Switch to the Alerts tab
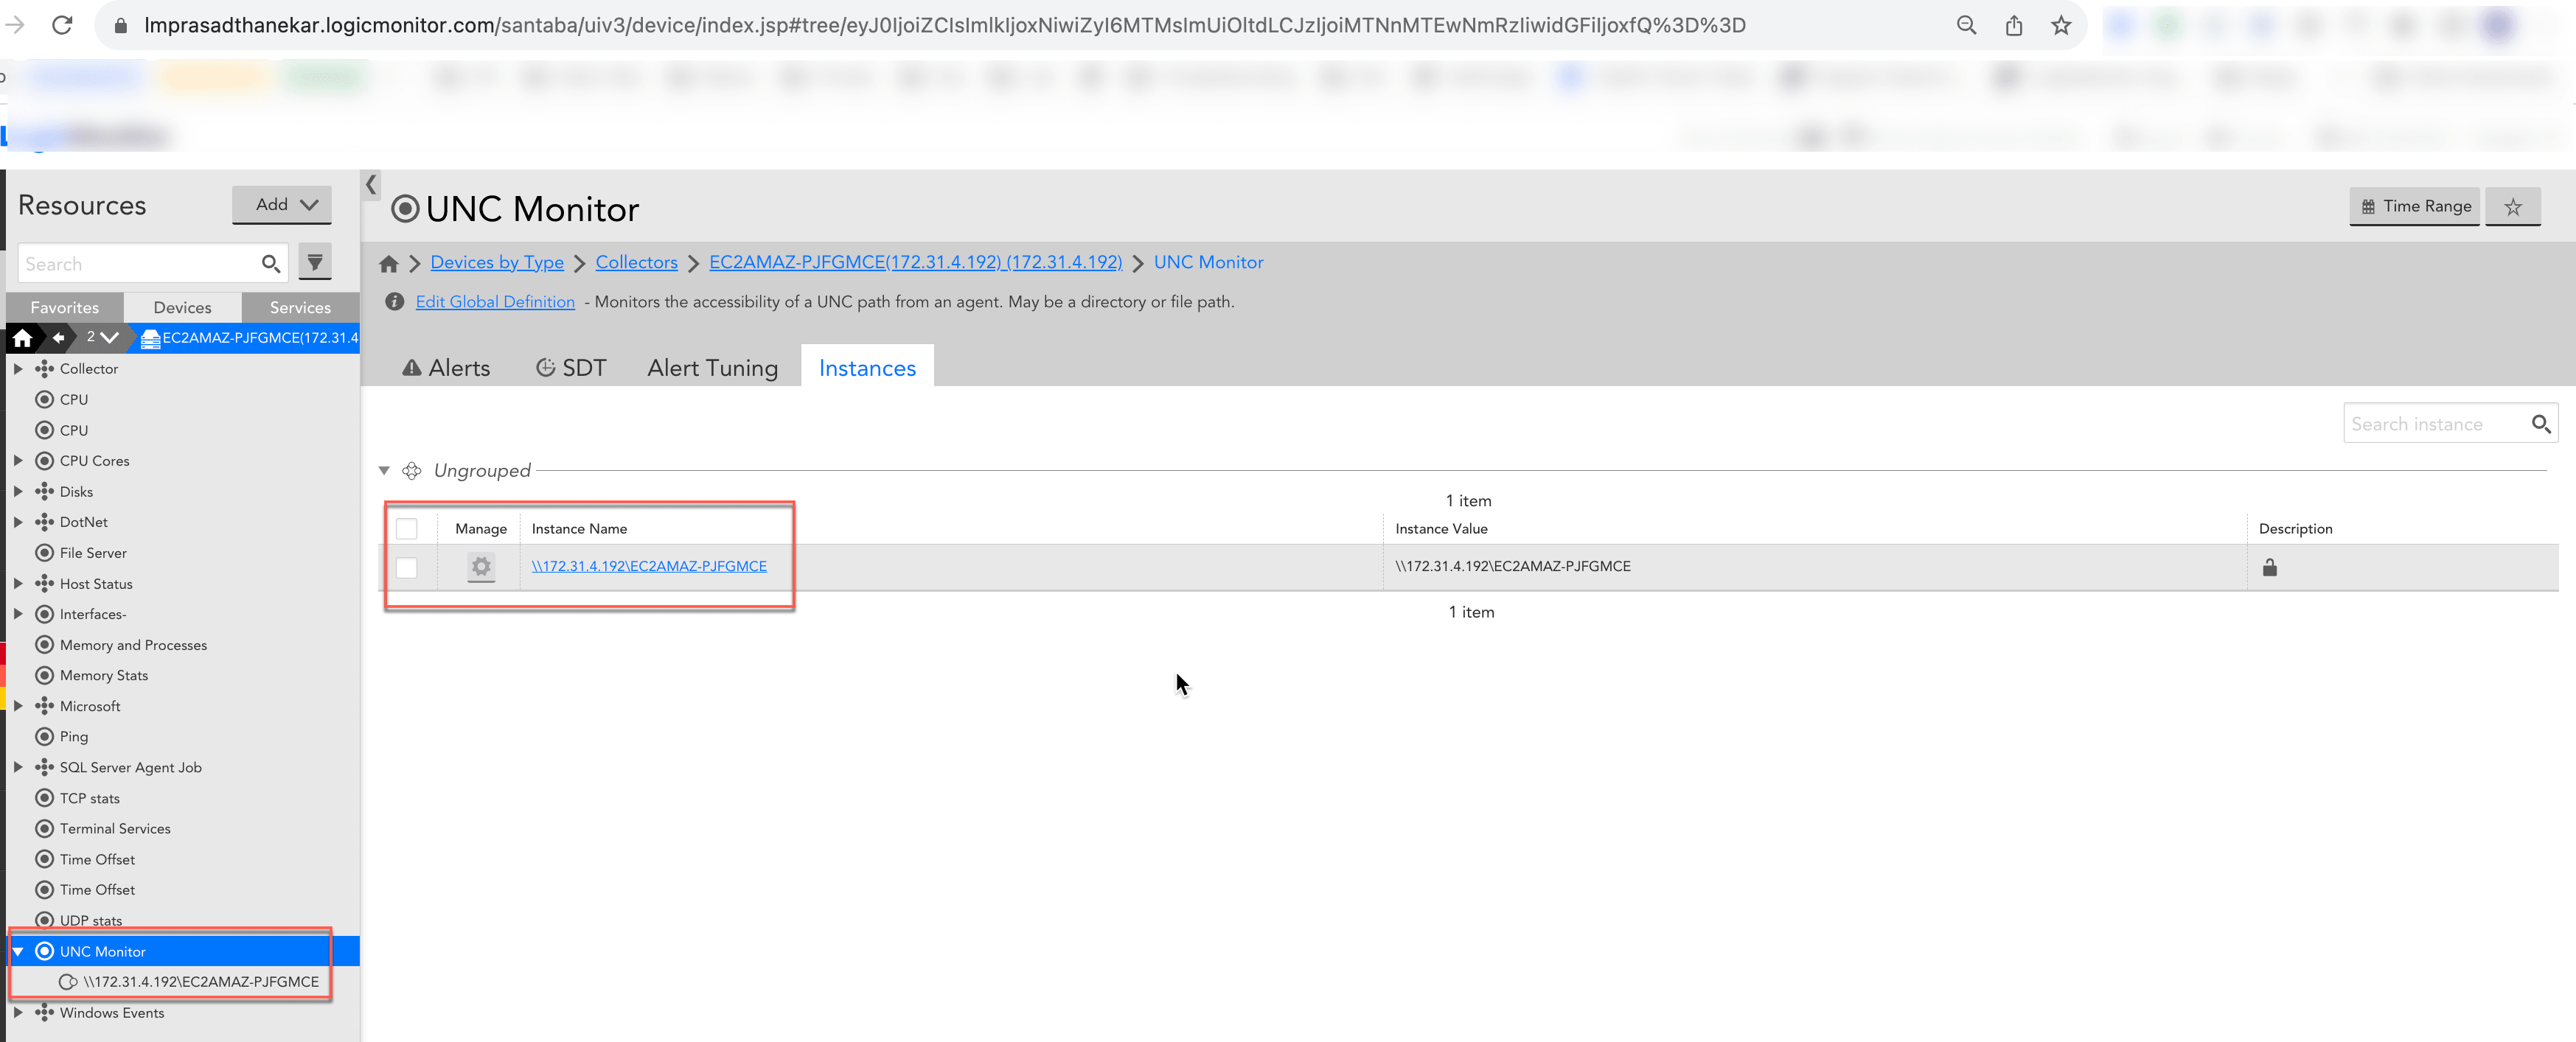The image size is (2576, 1042). pyautogui.click(x=446, y=368)
